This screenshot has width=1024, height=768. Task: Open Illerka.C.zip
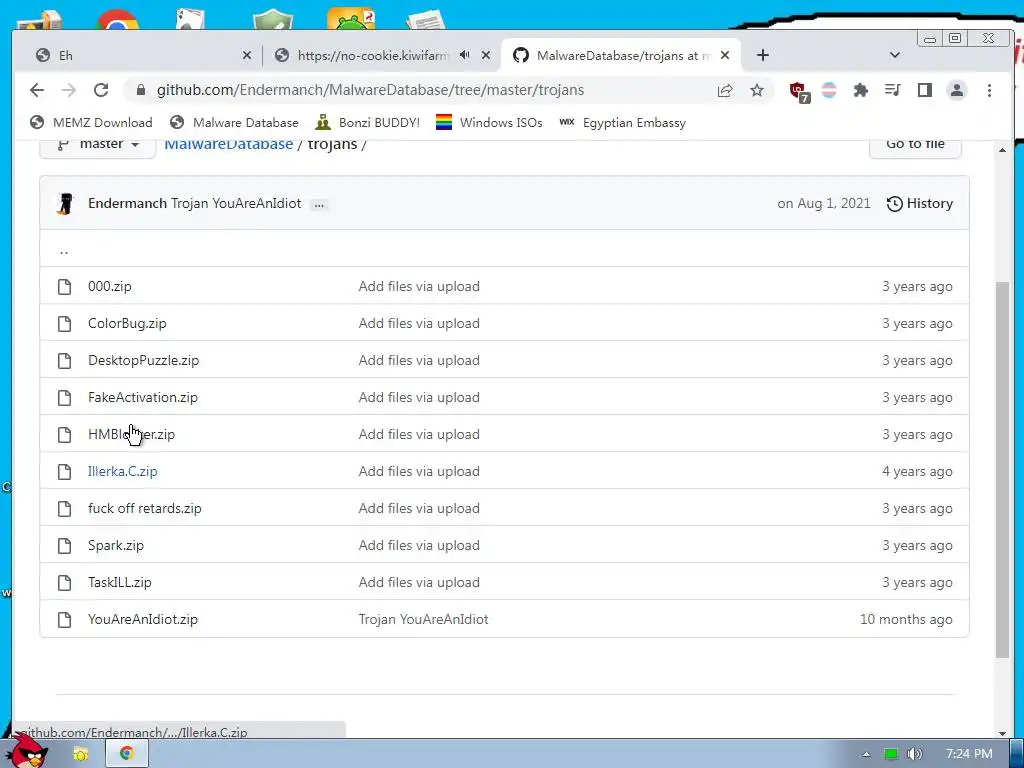(123, 472)
